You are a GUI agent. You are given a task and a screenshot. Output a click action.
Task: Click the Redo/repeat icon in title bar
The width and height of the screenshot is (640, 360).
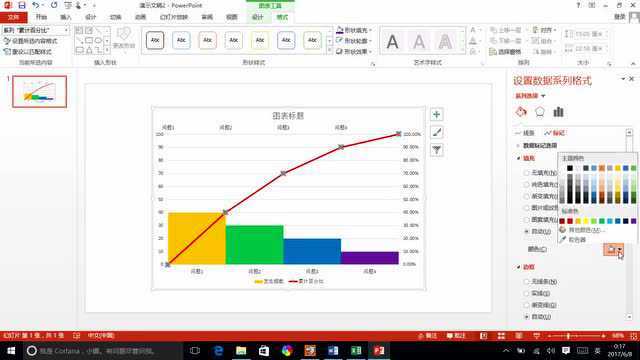click(54, 5)
